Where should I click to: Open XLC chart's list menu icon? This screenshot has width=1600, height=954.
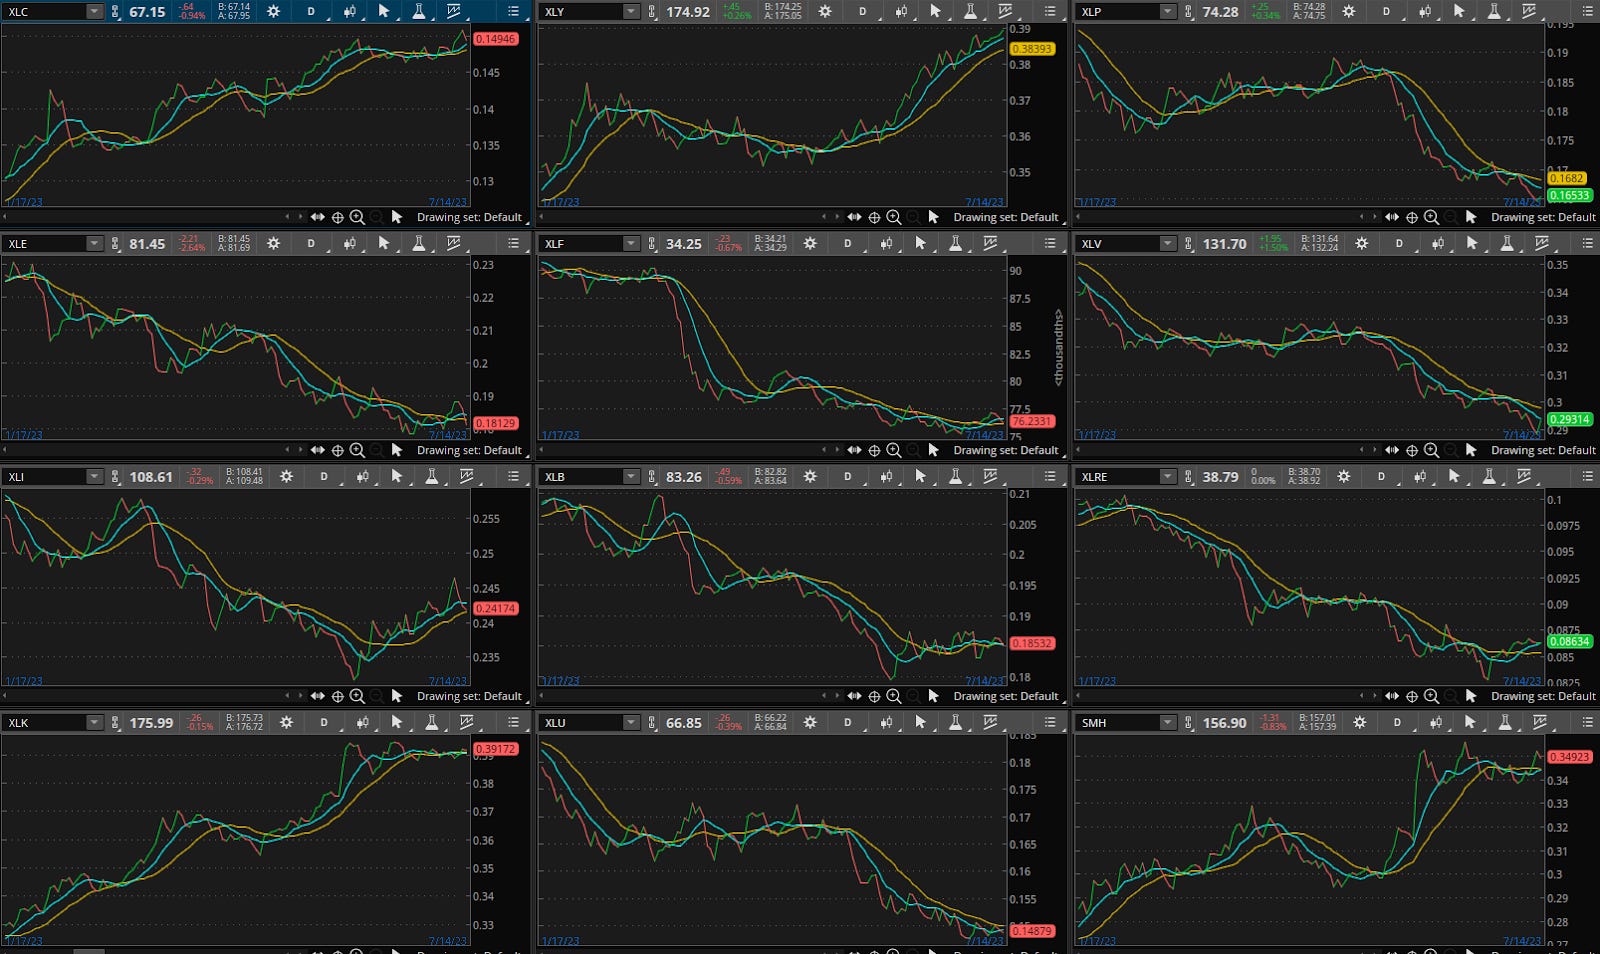click(513, 12)
